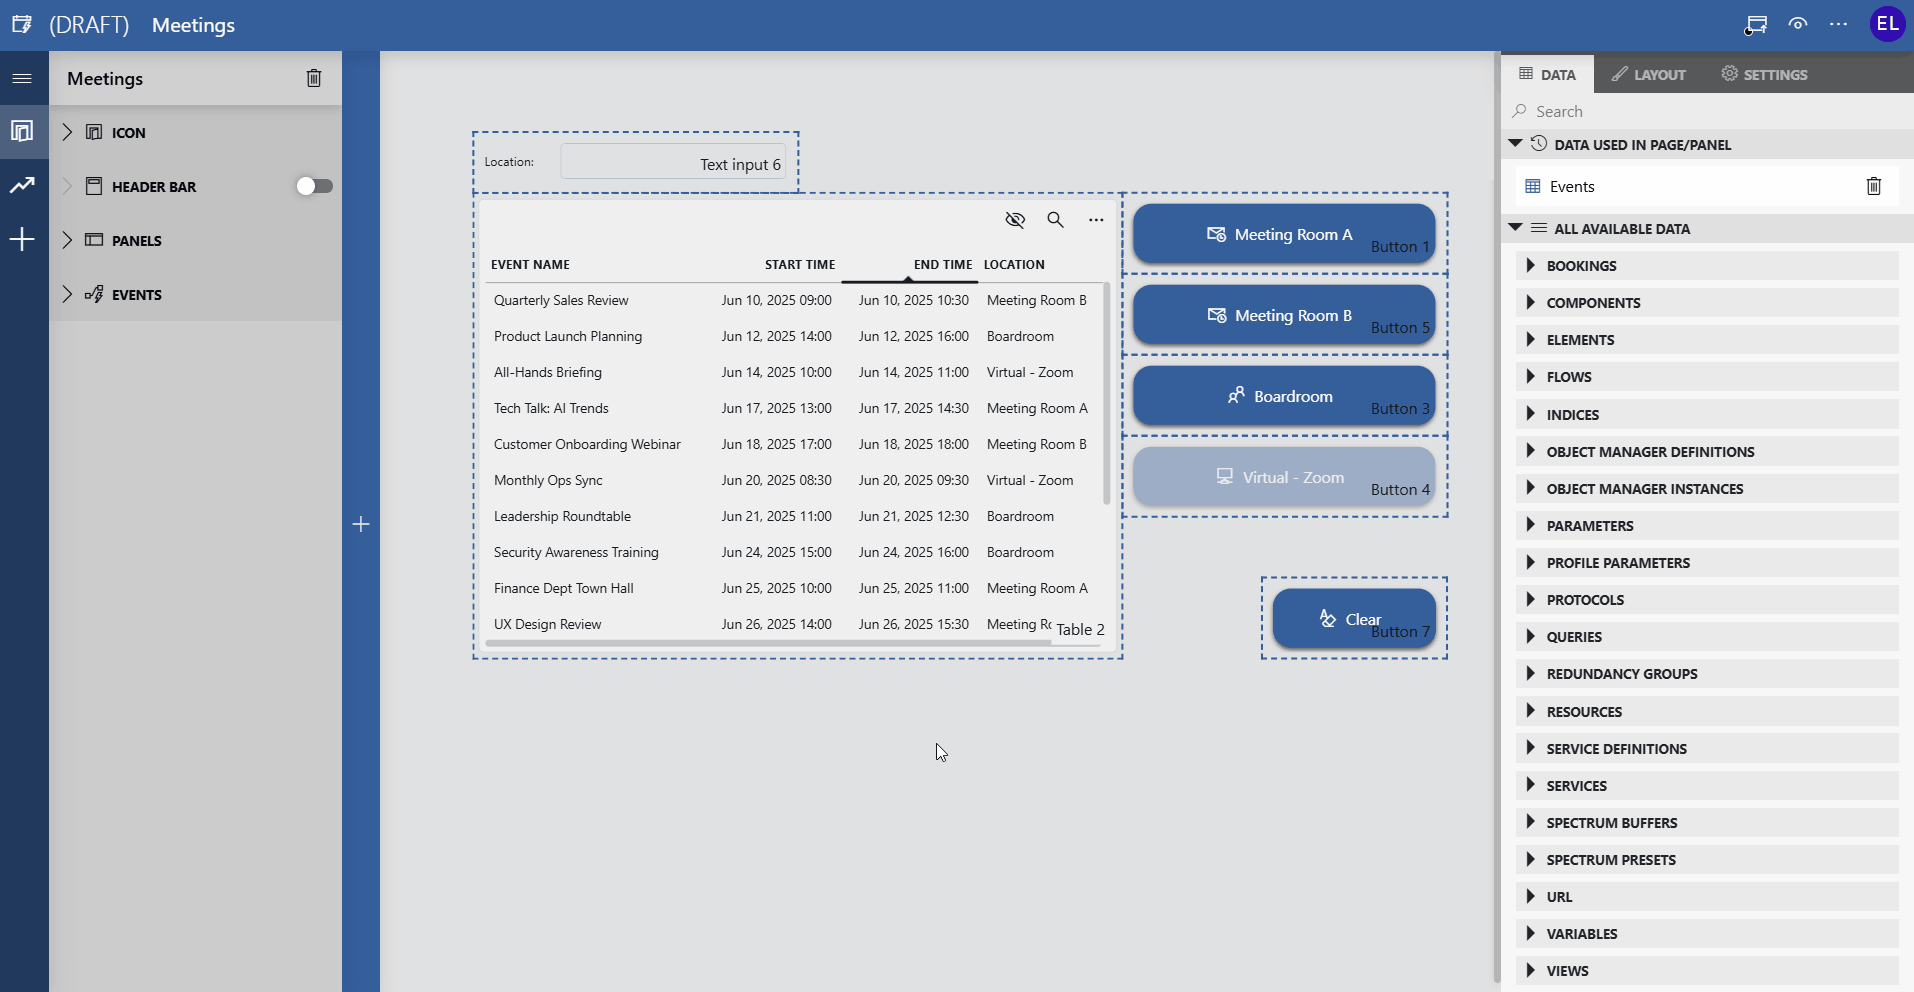Delete the Meetings page via trash icon
Screen dimensions: 1914x992
pyautogui.click(x=315, y=78)
